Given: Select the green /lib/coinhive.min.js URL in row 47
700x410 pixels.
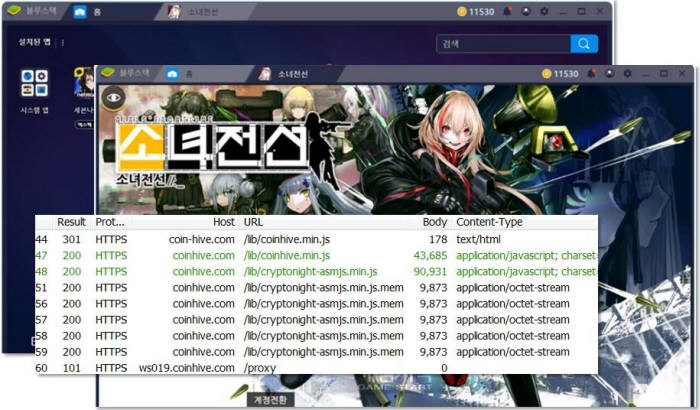Looking at the screenshot, I should coord(287,255).
